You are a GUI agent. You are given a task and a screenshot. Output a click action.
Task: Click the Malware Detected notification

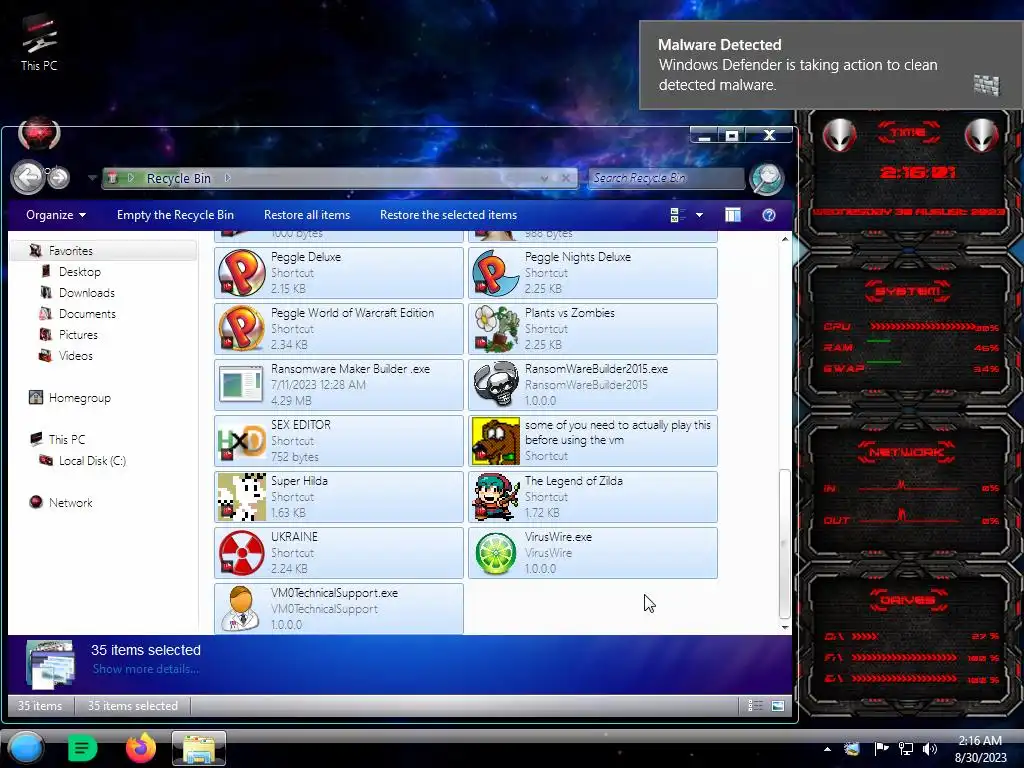click(x=831, y=65)
